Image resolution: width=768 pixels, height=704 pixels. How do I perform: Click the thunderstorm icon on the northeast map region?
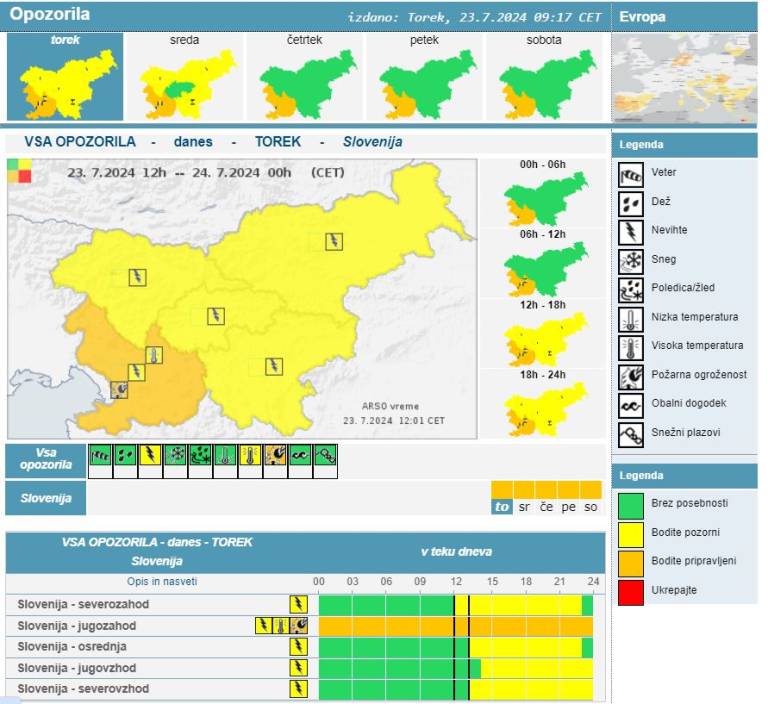click(x=333, y=241)
